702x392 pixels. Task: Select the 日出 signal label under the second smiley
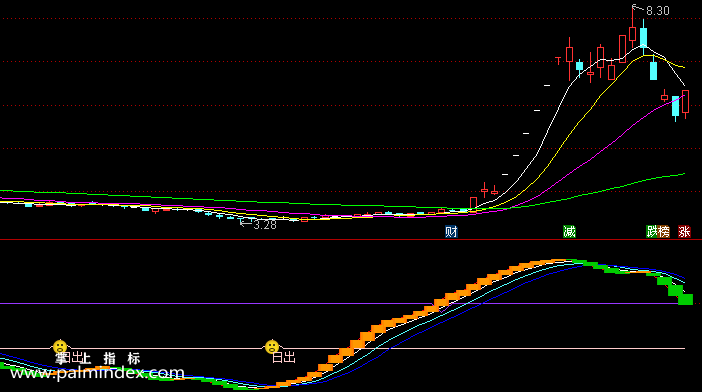283,358
